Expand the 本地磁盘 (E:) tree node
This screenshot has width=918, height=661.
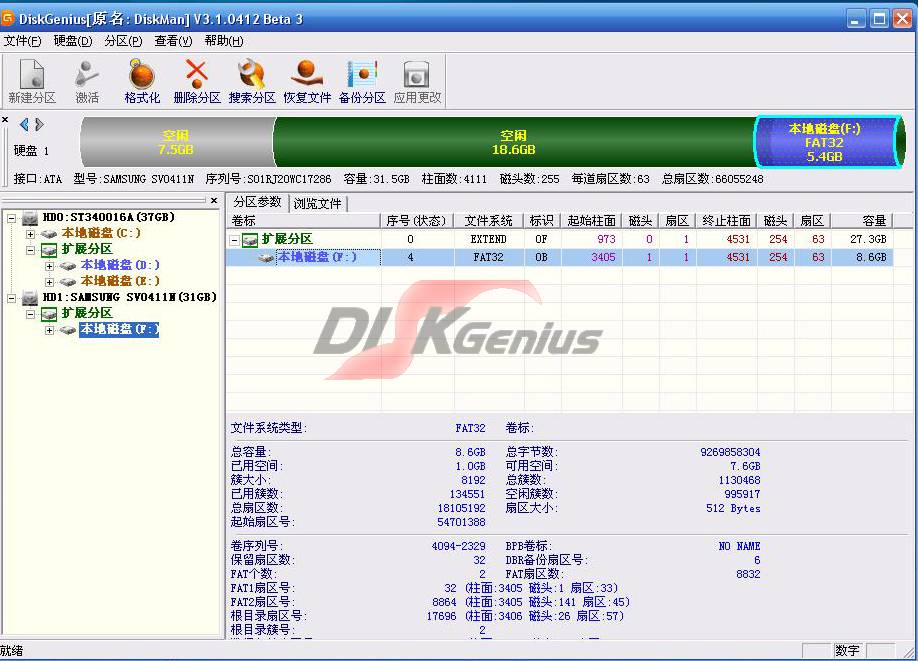pyautogui.click(x=50, y=282)
